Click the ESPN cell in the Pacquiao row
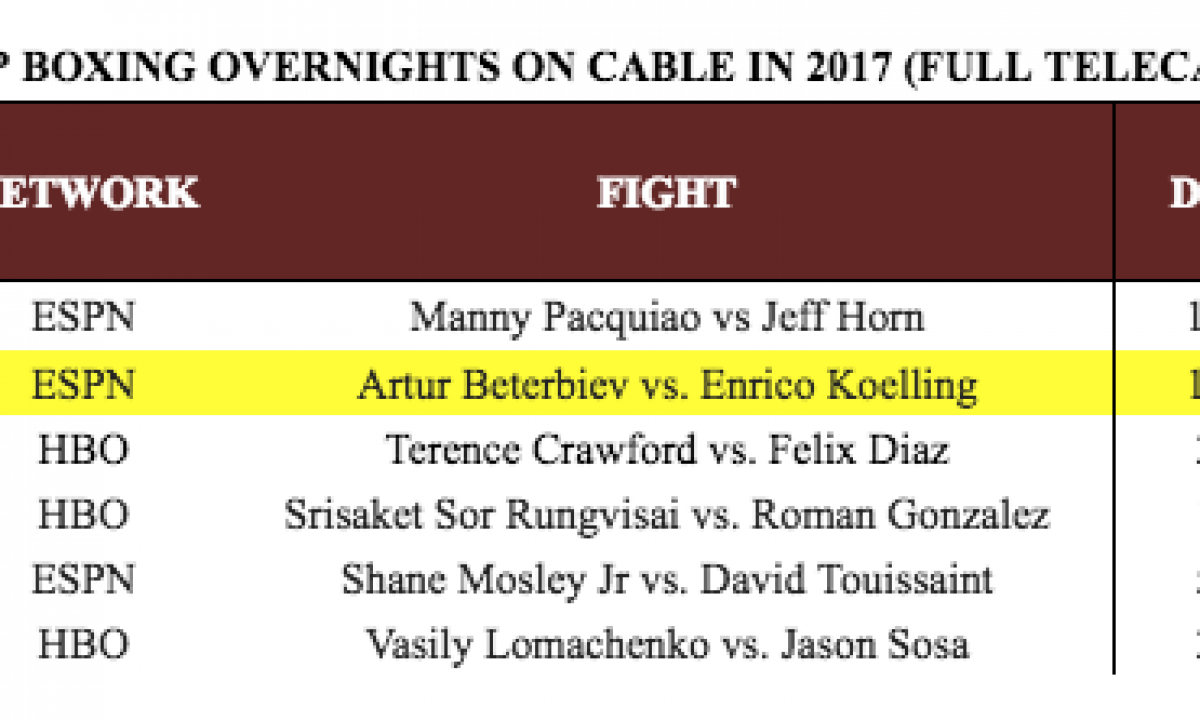 (83, 317)
